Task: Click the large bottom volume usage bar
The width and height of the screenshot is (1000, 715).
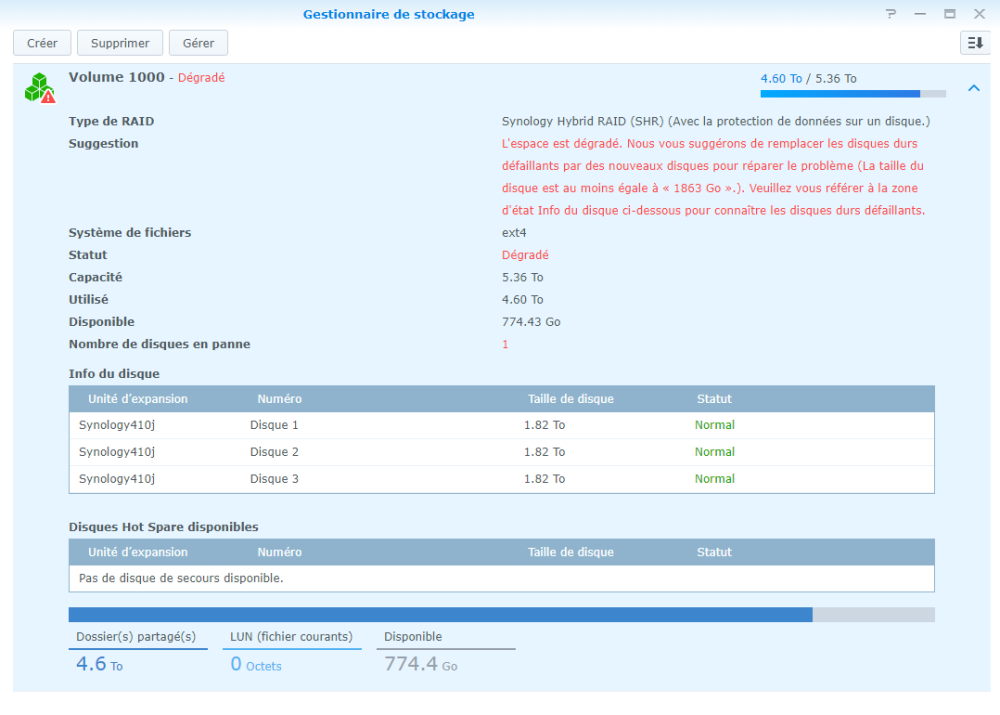Action: point(501,614)
